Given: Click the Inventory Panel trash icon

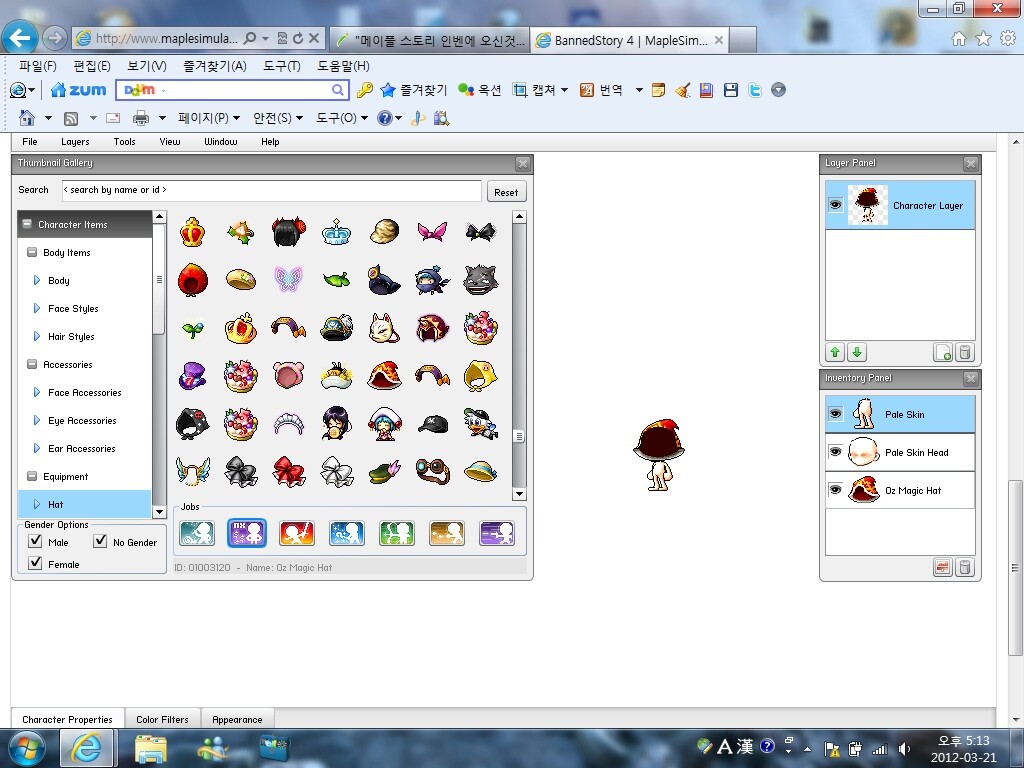Looking at the screenshot, I should coord(965,567).
